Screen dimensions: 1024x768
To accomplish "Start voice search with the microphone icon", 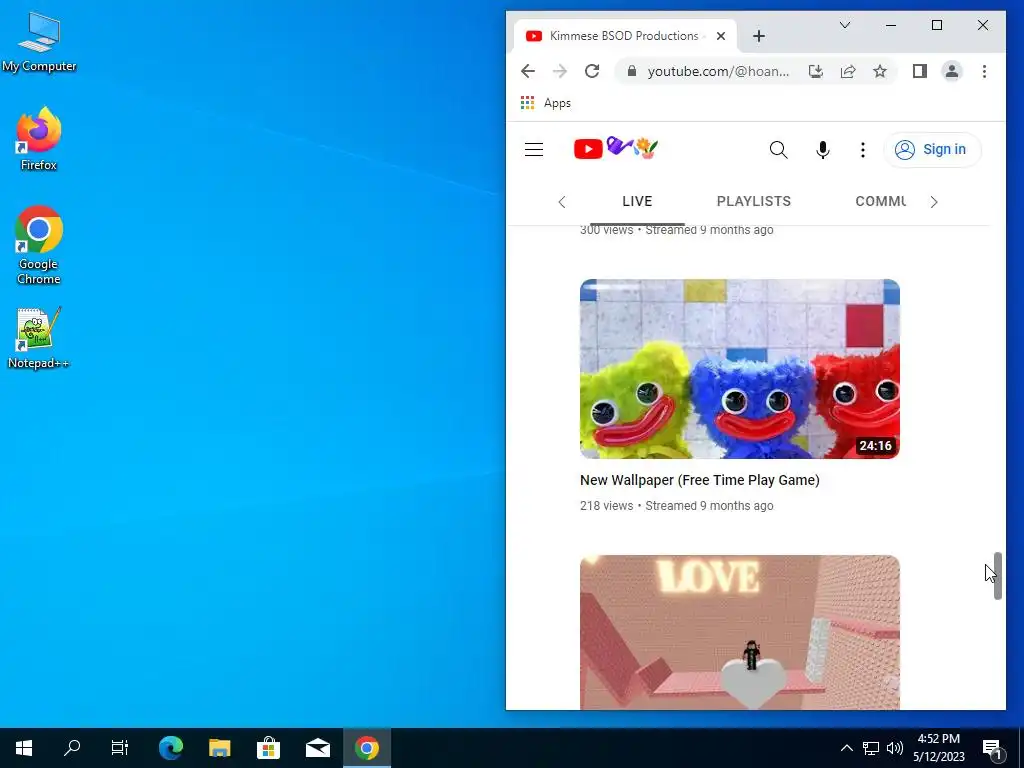I will (x=823, y=150).
